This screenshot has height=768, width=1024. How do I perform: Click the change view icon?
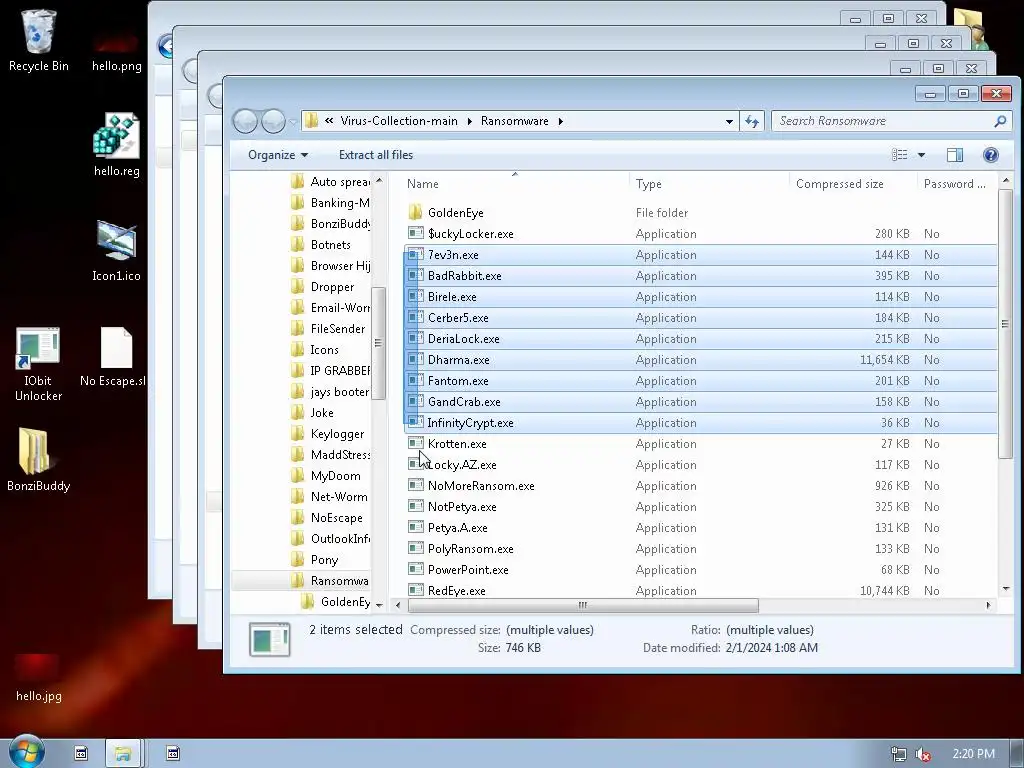click(x=900, y=155)
